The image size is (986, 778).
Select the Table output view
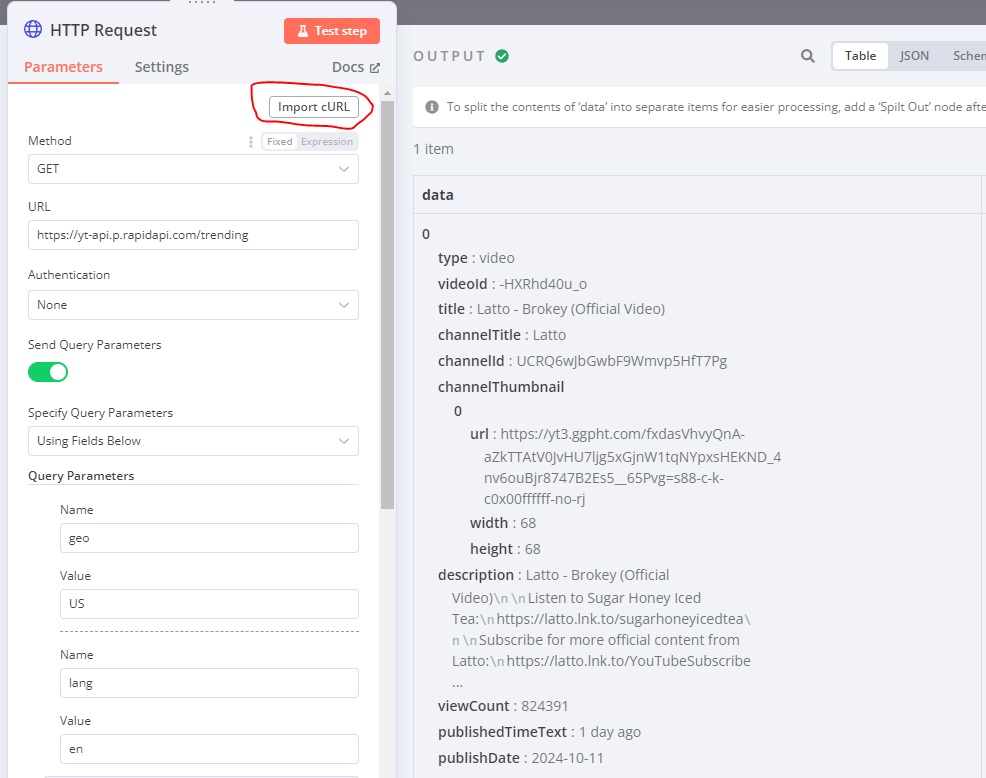tap(860, 56)
